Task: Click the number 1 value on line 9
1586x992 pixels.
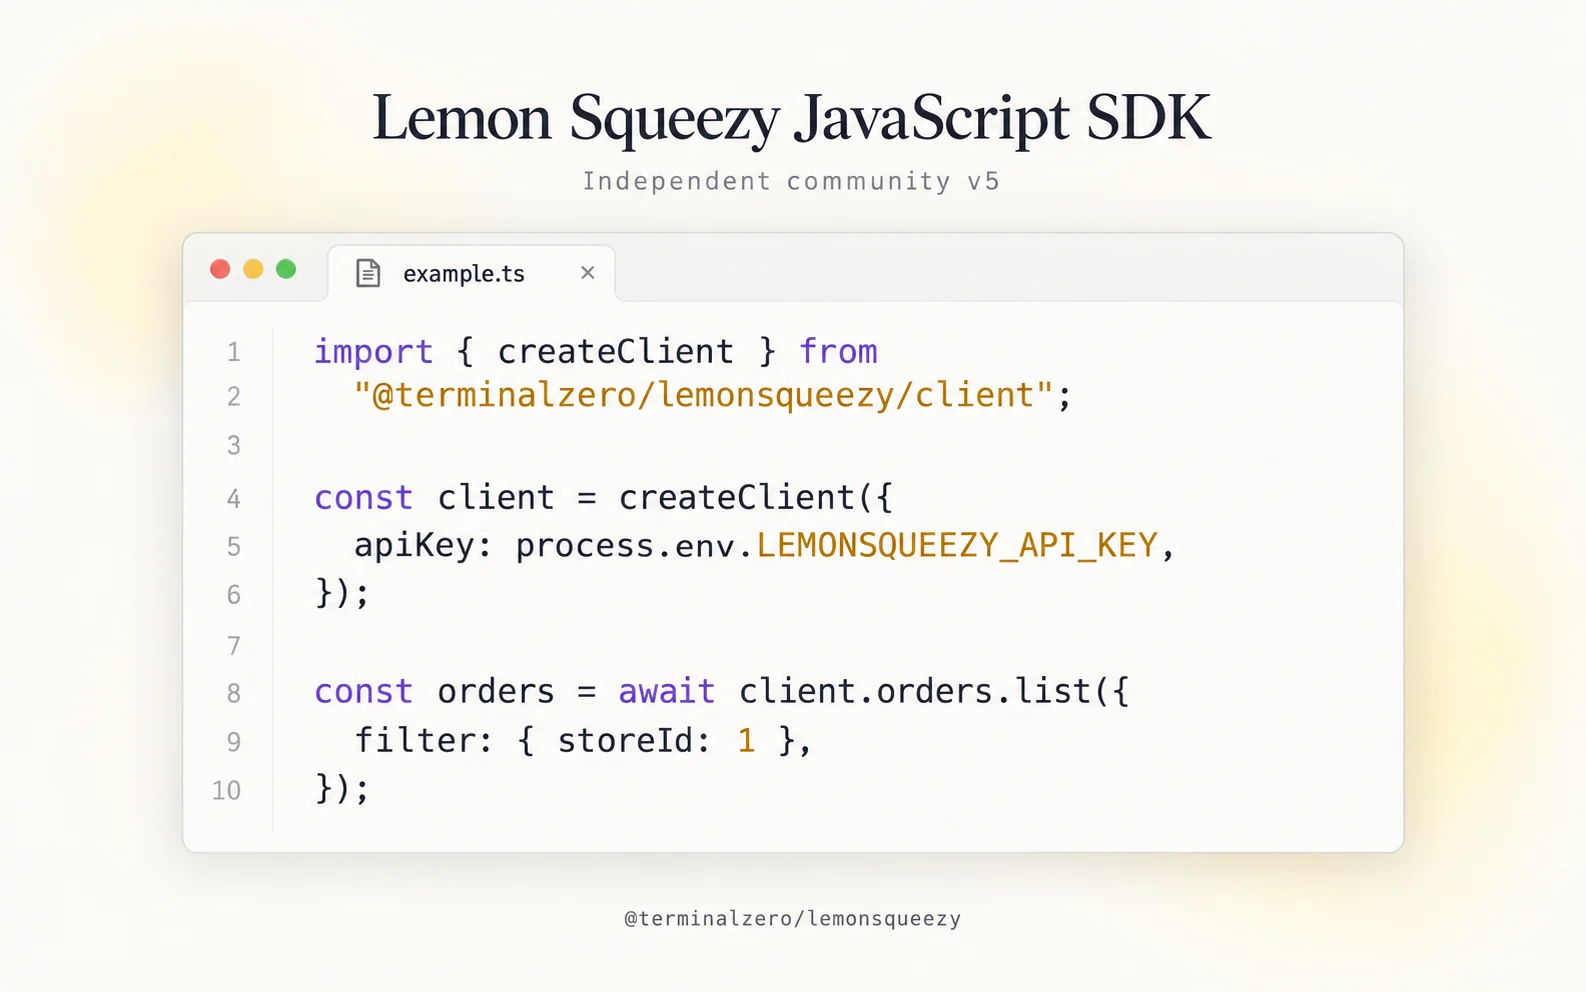Action: pos(746,741)
